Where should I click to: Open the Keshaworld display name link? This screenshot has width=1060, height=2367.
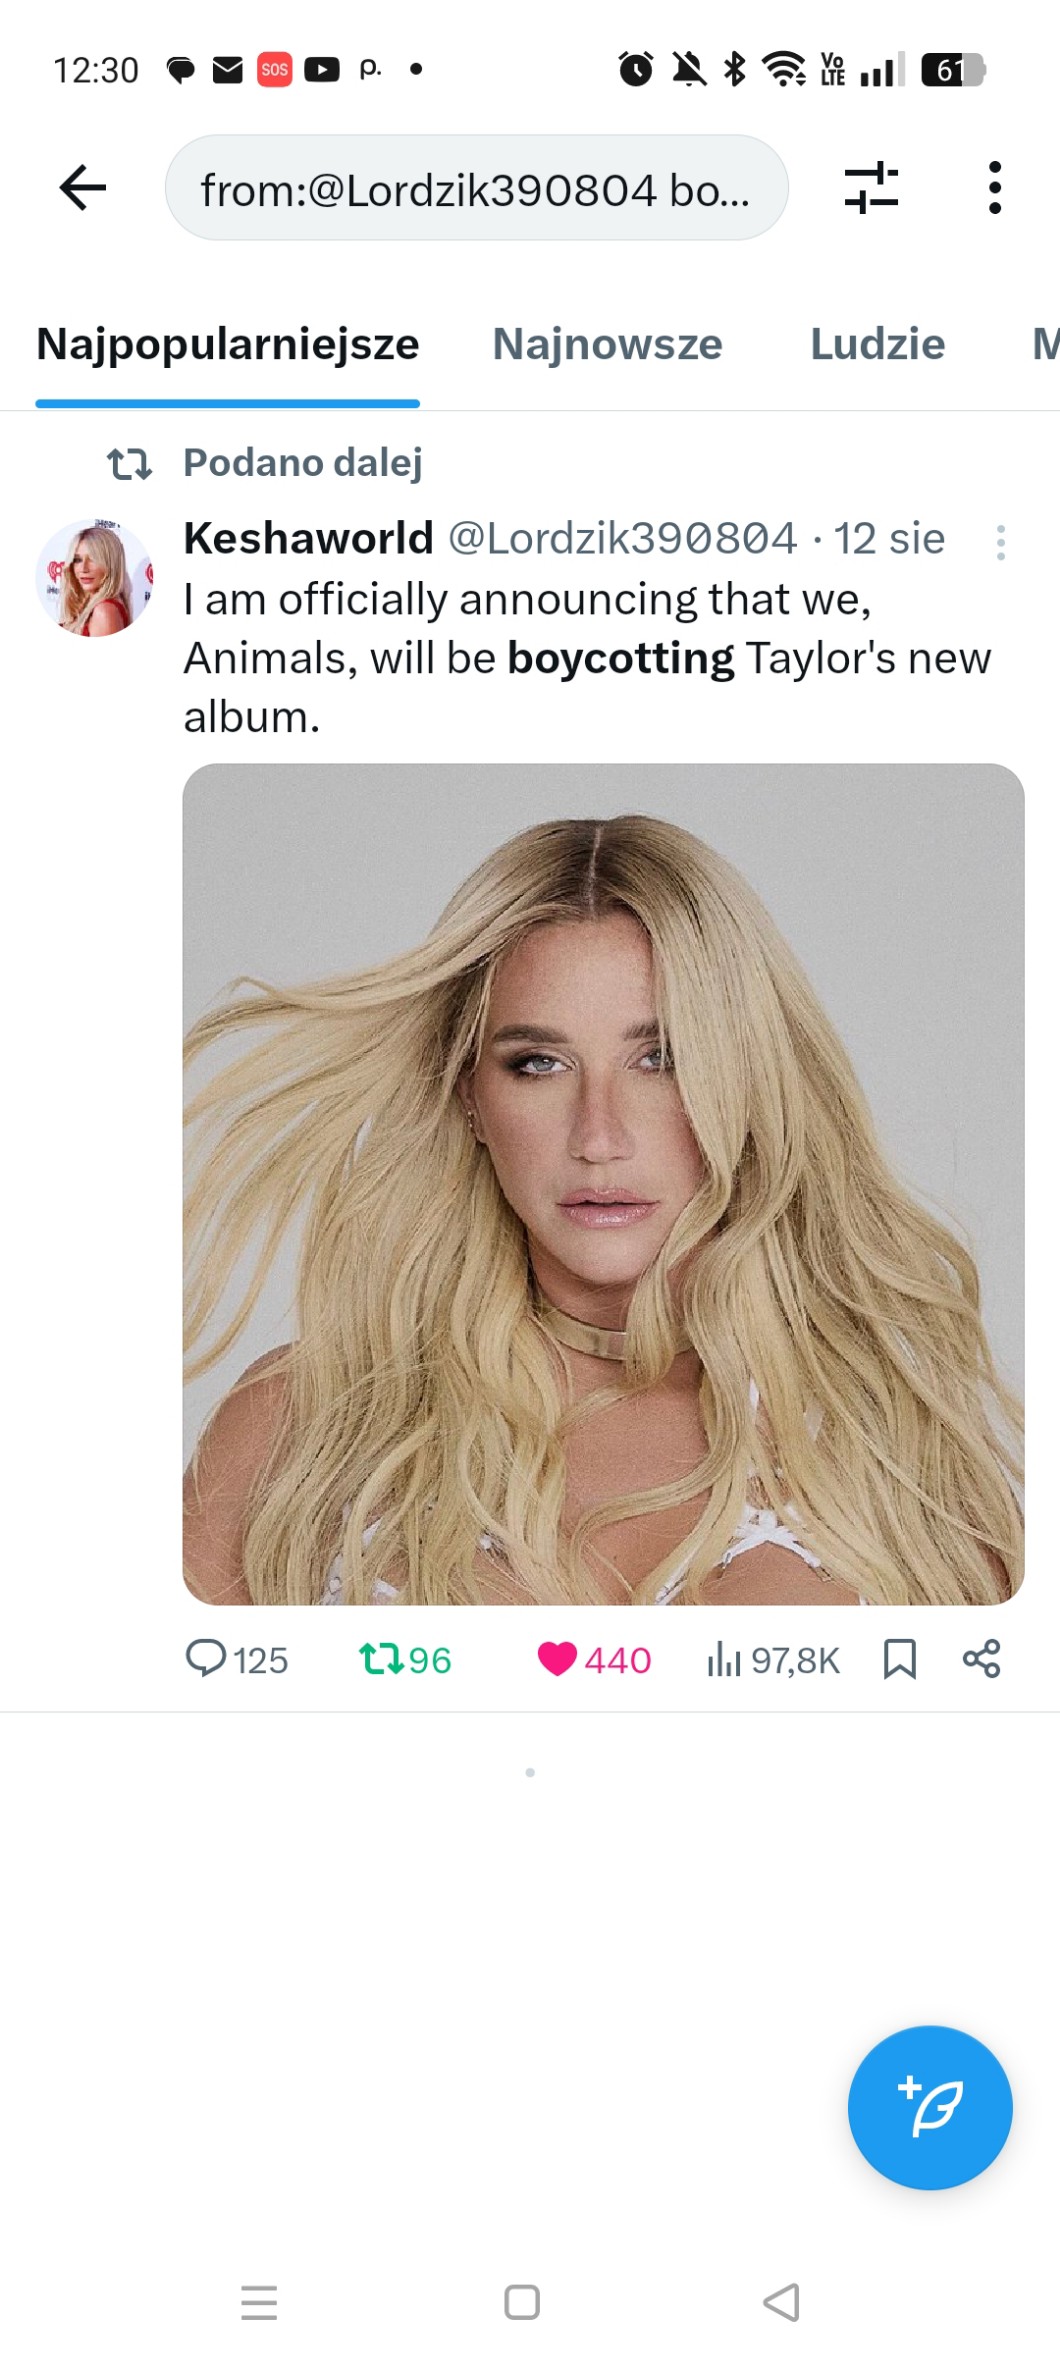pos(308,538)
